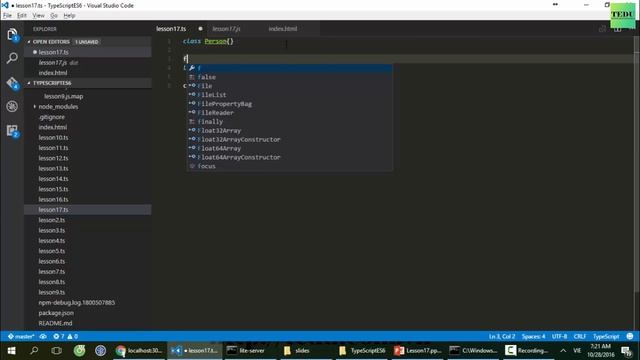Select 'focus' suggestion
This screenshot has height=360, width=640.
point(290,166)
